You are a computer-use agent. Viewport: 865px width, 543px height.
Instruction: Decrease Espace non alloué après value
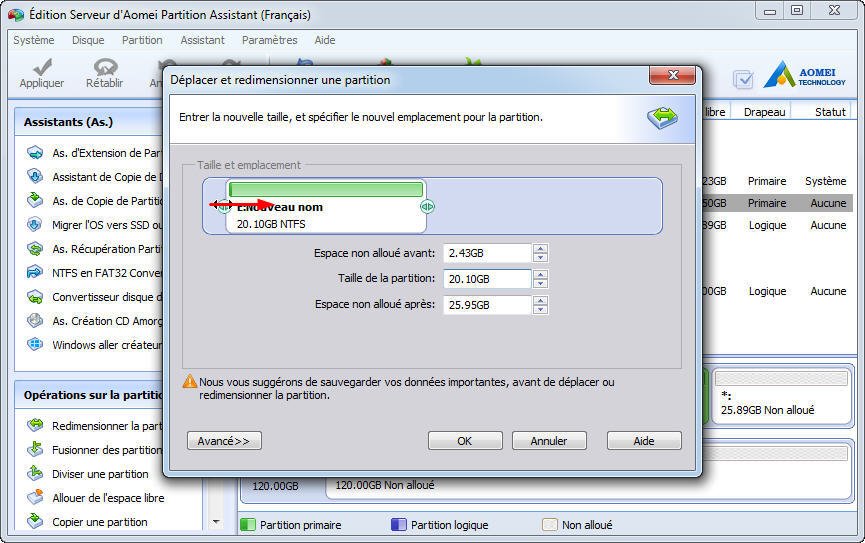tap(541, 310)
